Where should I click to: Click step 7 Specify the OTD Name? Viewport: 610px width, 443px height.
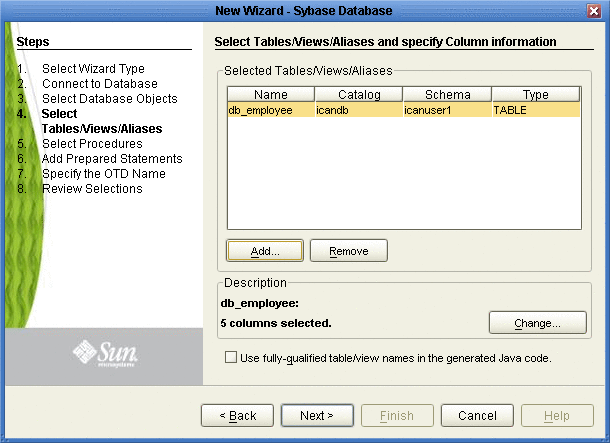click(x=104, y=173)
